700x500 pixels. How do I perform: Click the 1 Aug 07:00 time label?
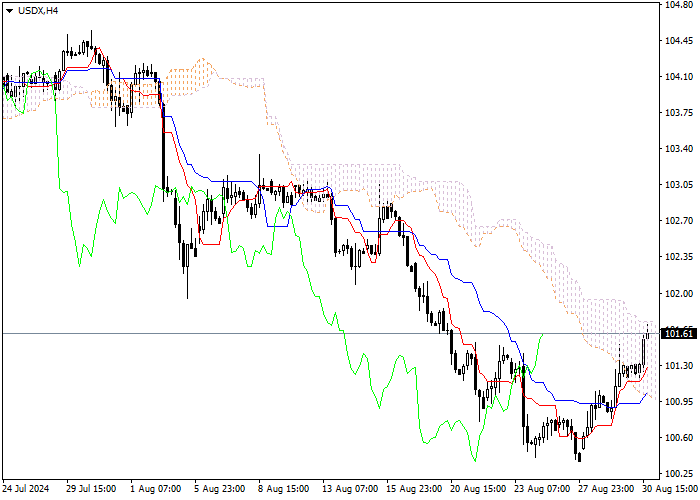[156, 489]
